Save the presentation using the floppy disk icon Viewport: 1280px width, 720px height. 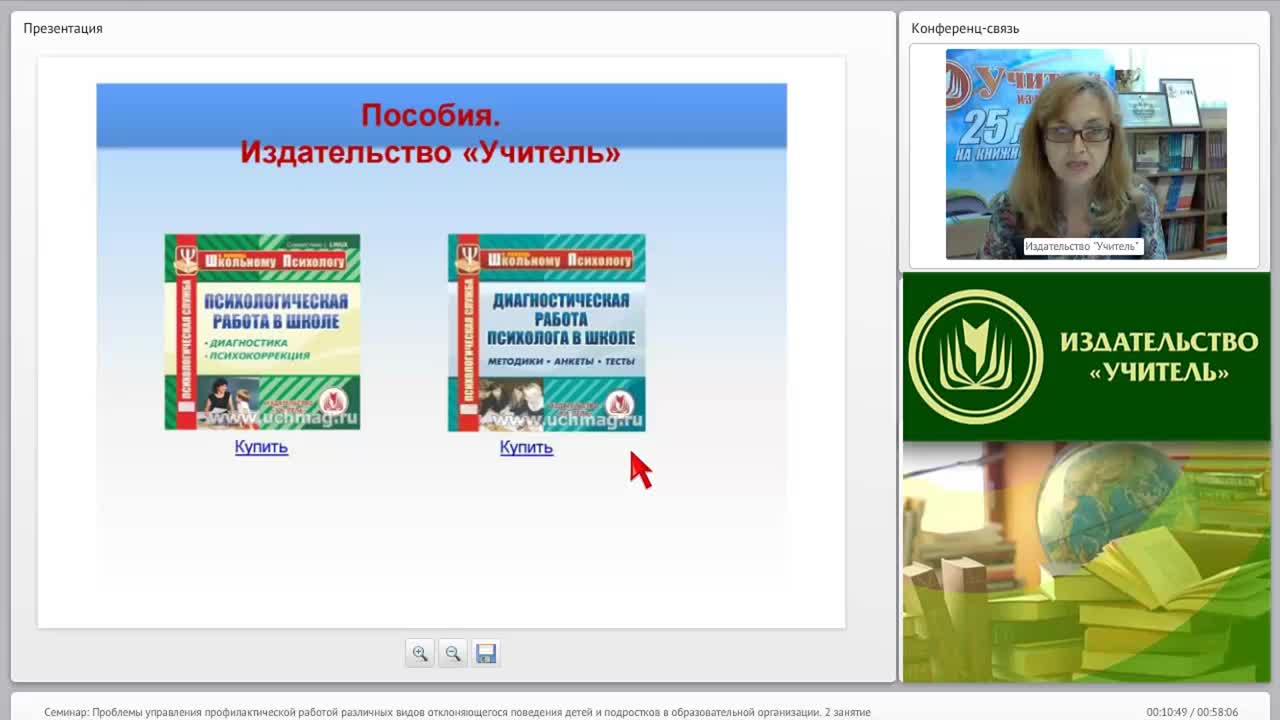[486, 653]
